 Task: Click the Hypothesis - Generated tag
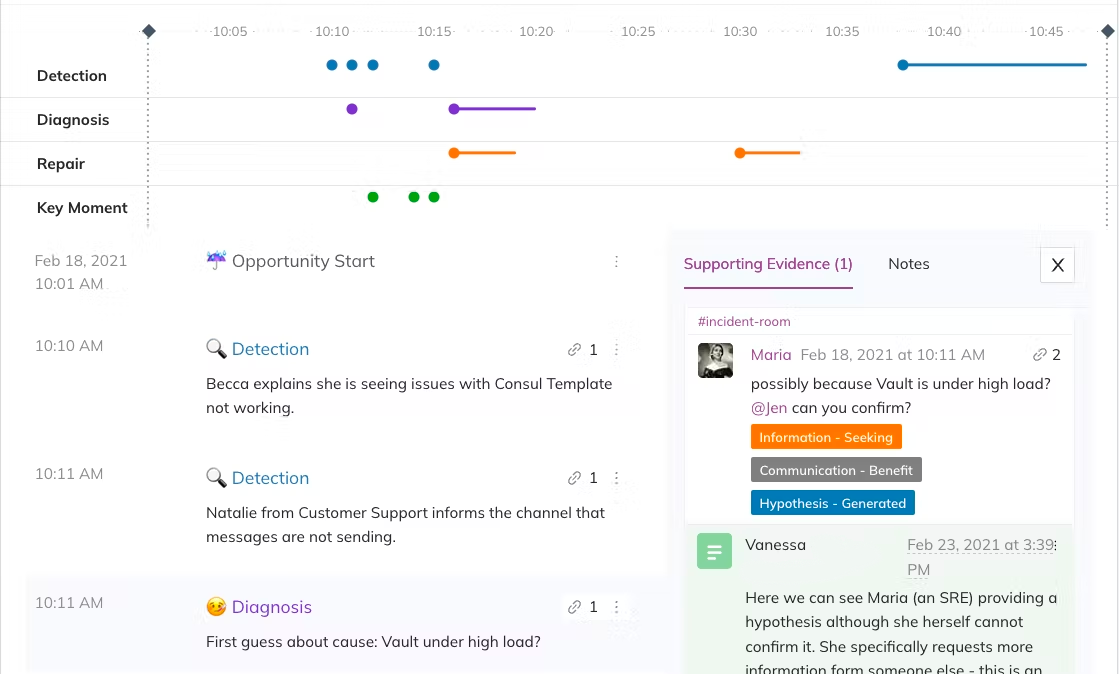click(x=832, y=503)
